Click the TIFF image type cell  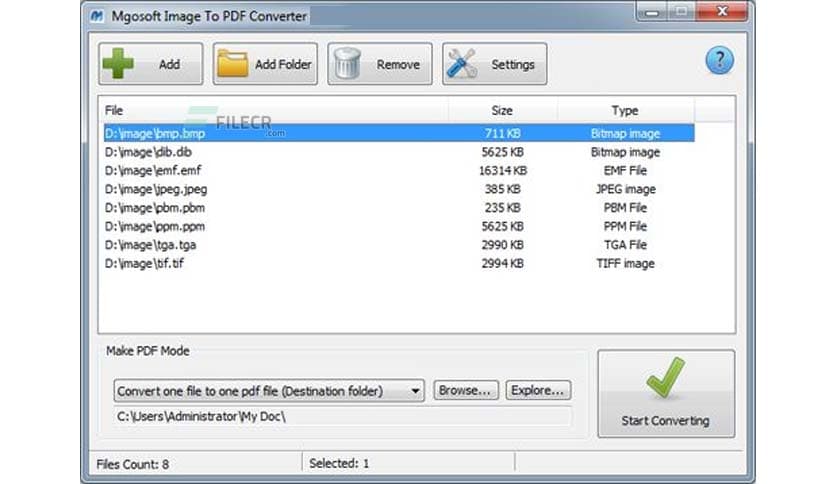click(x=625, y=263)
